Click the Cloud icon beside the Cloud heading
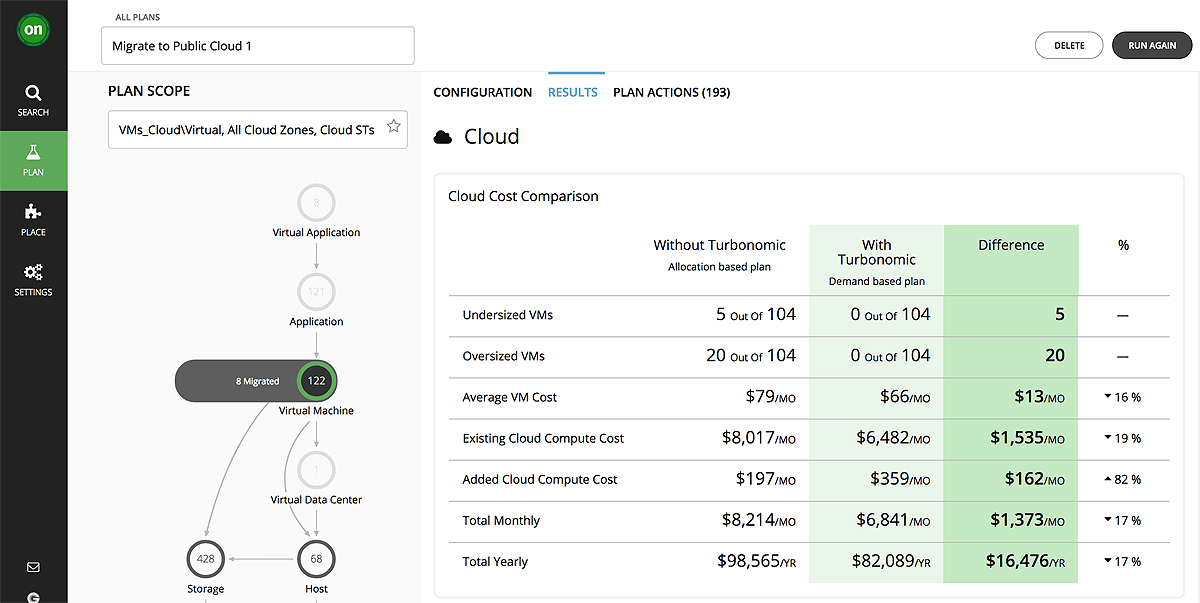The image size is (1200, 603). (x=443, y=136)
